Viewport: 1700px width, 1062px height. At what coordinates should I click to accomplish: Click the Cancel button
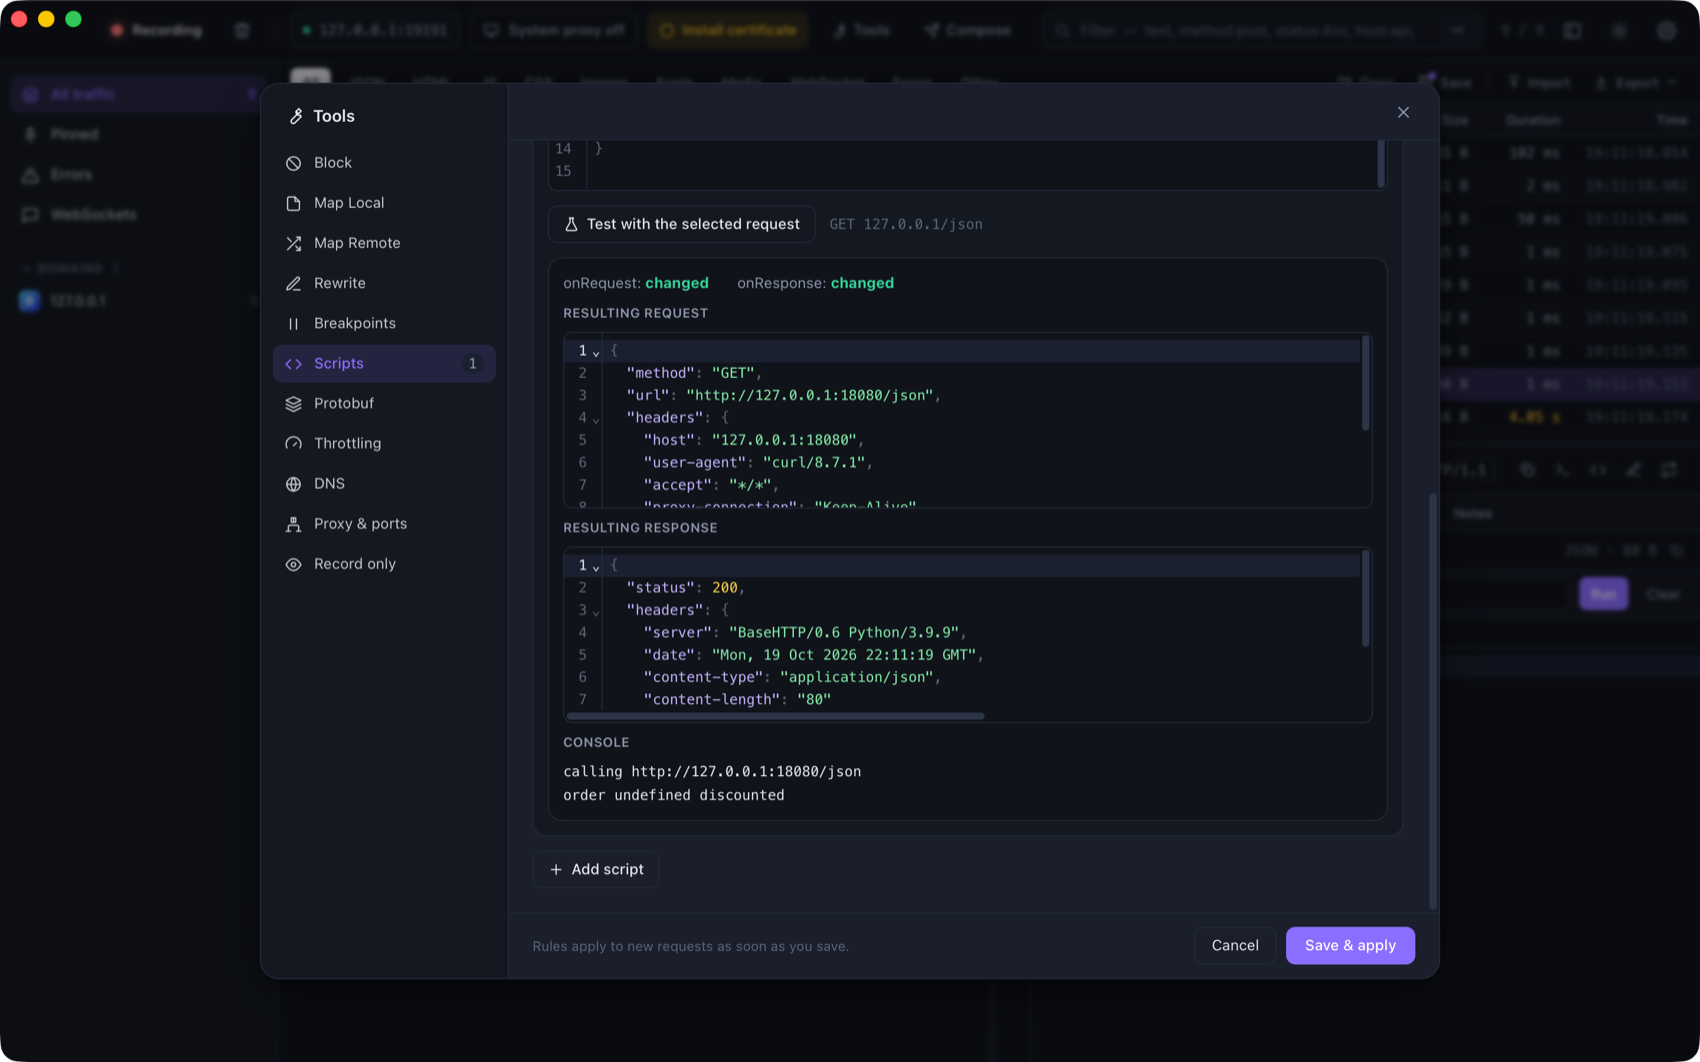(1235, 945)
